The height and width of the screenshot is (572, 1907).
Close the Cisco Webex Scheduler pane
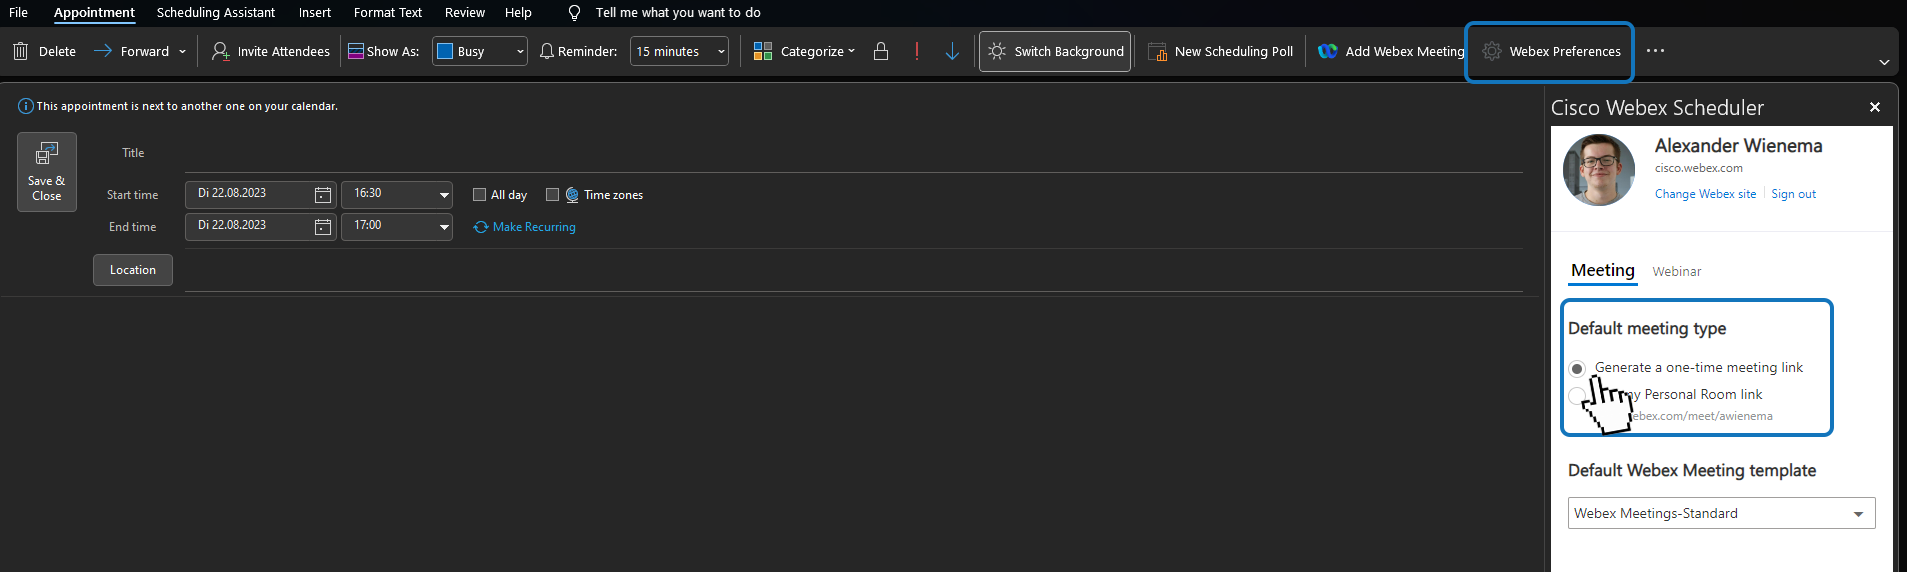(x=1875, y=107)
